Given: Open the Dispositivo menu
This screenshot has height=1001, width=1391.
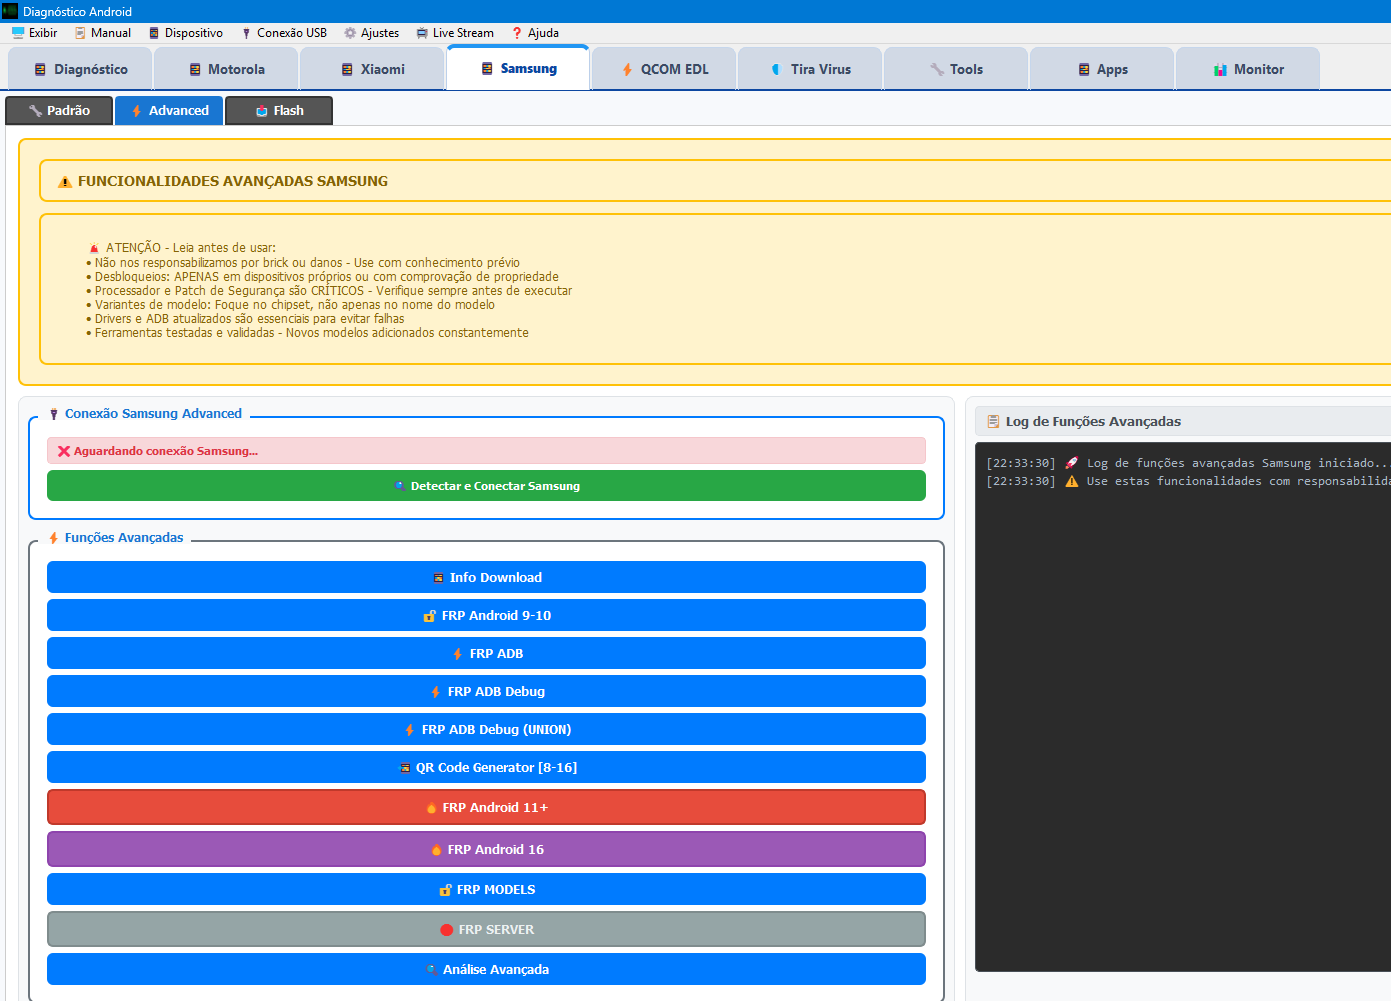Looking at the screenshot, I should point(185,33).
